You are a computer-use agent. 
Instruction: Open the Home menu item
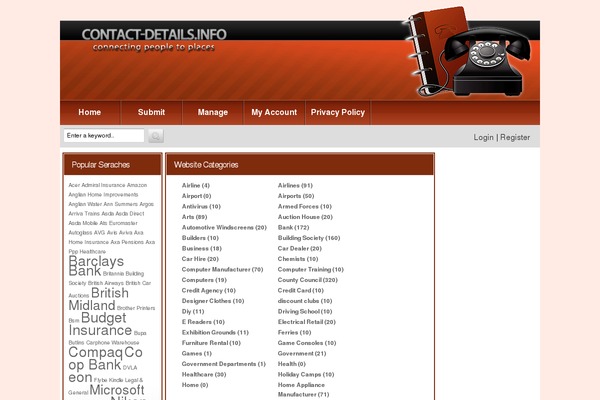point(90,112)
